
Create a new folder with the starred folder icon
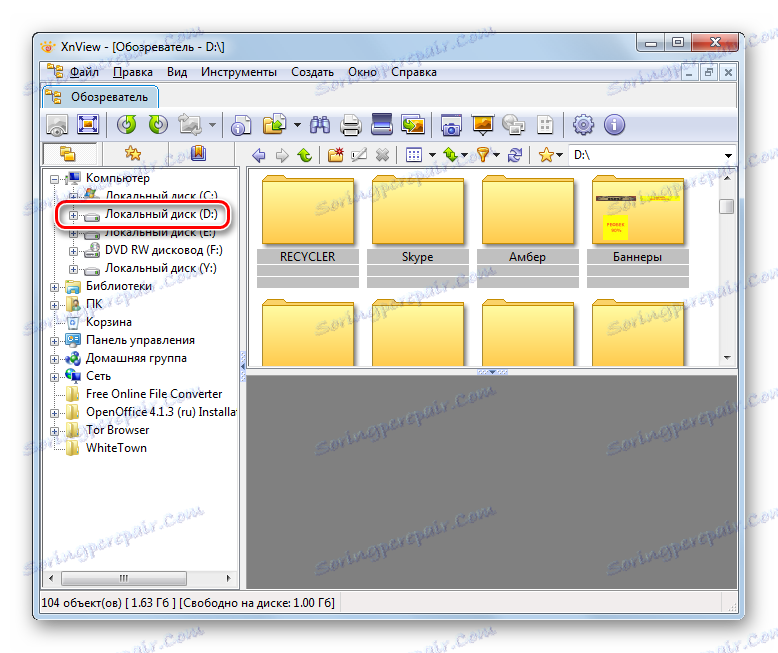coord(335,155)
